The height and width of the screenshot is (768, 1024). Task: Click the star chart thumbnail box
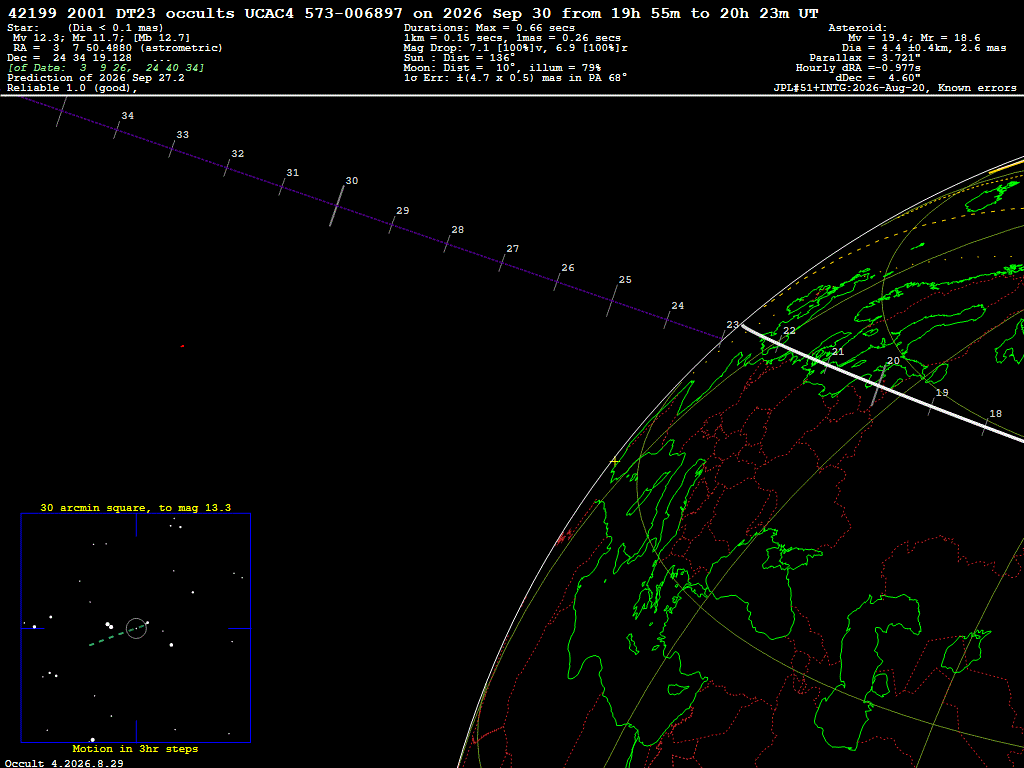pos(136,628)
